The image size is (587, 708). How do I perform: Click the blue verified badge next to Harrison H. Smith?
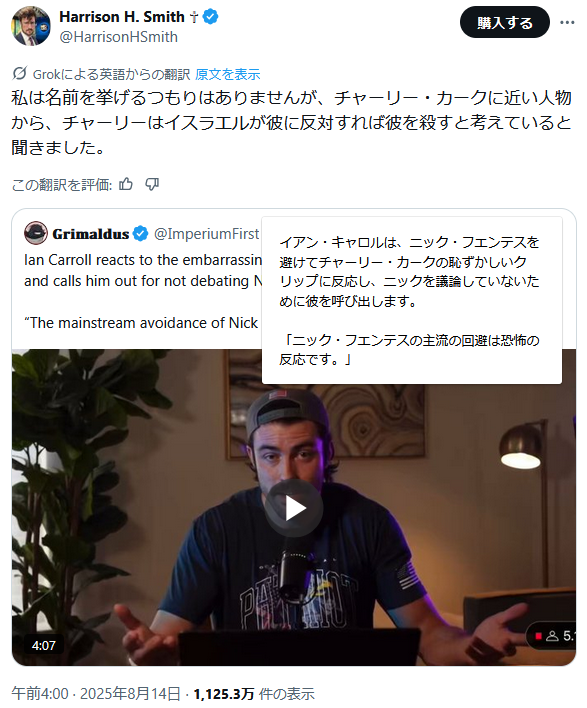pos(210,17)
